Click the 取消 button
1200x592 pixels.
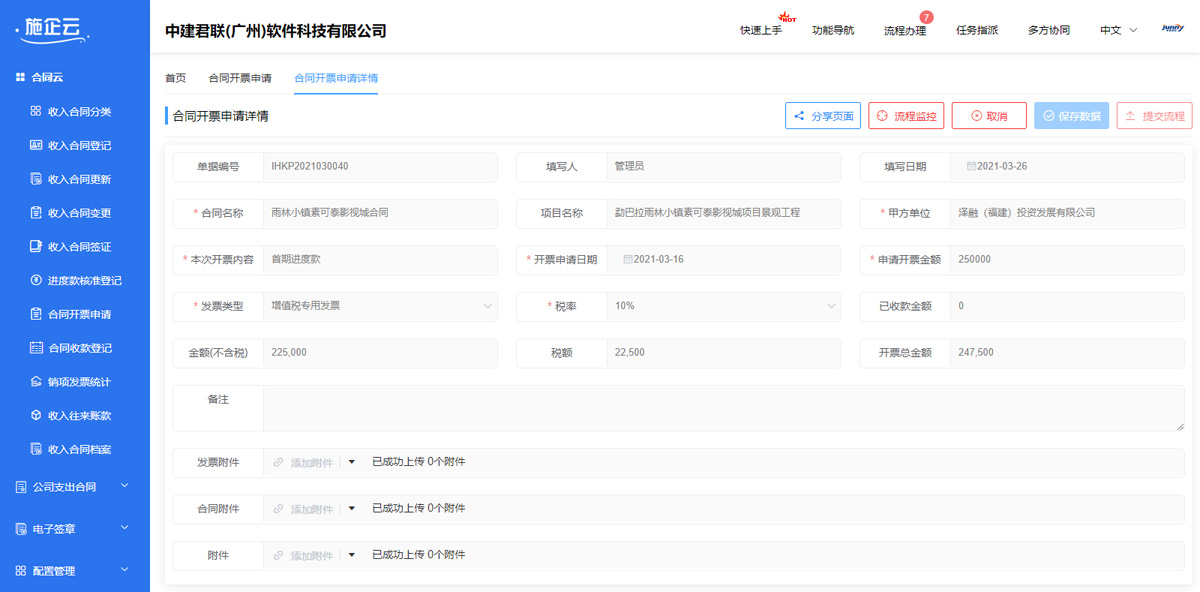(x=989, y=116)
